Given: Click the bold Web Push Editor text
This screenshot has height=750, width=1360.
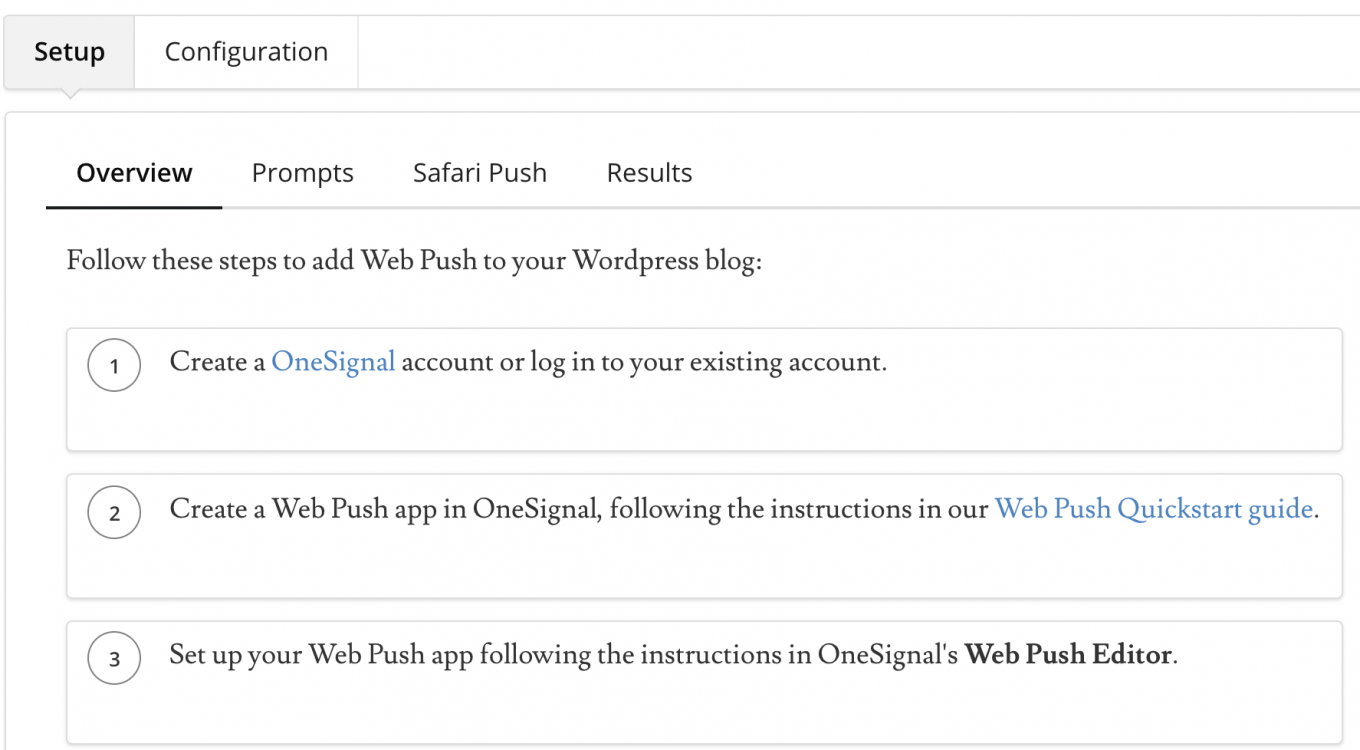Looking at the screenshot, I should point(1067,655).
